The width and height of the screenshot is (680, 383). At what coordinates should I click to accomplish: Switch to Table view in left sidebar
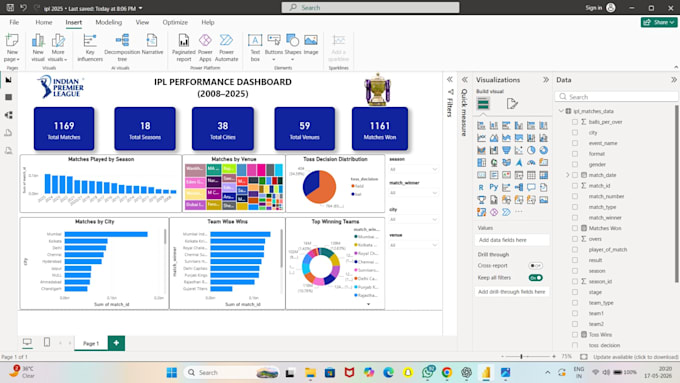(8, 97)
